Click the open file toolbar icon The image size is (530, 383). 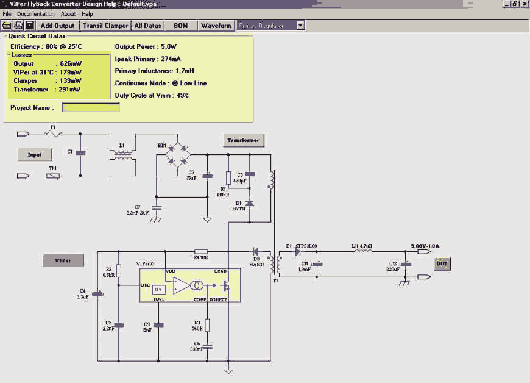pyautogui.click(x=7, y=25)
